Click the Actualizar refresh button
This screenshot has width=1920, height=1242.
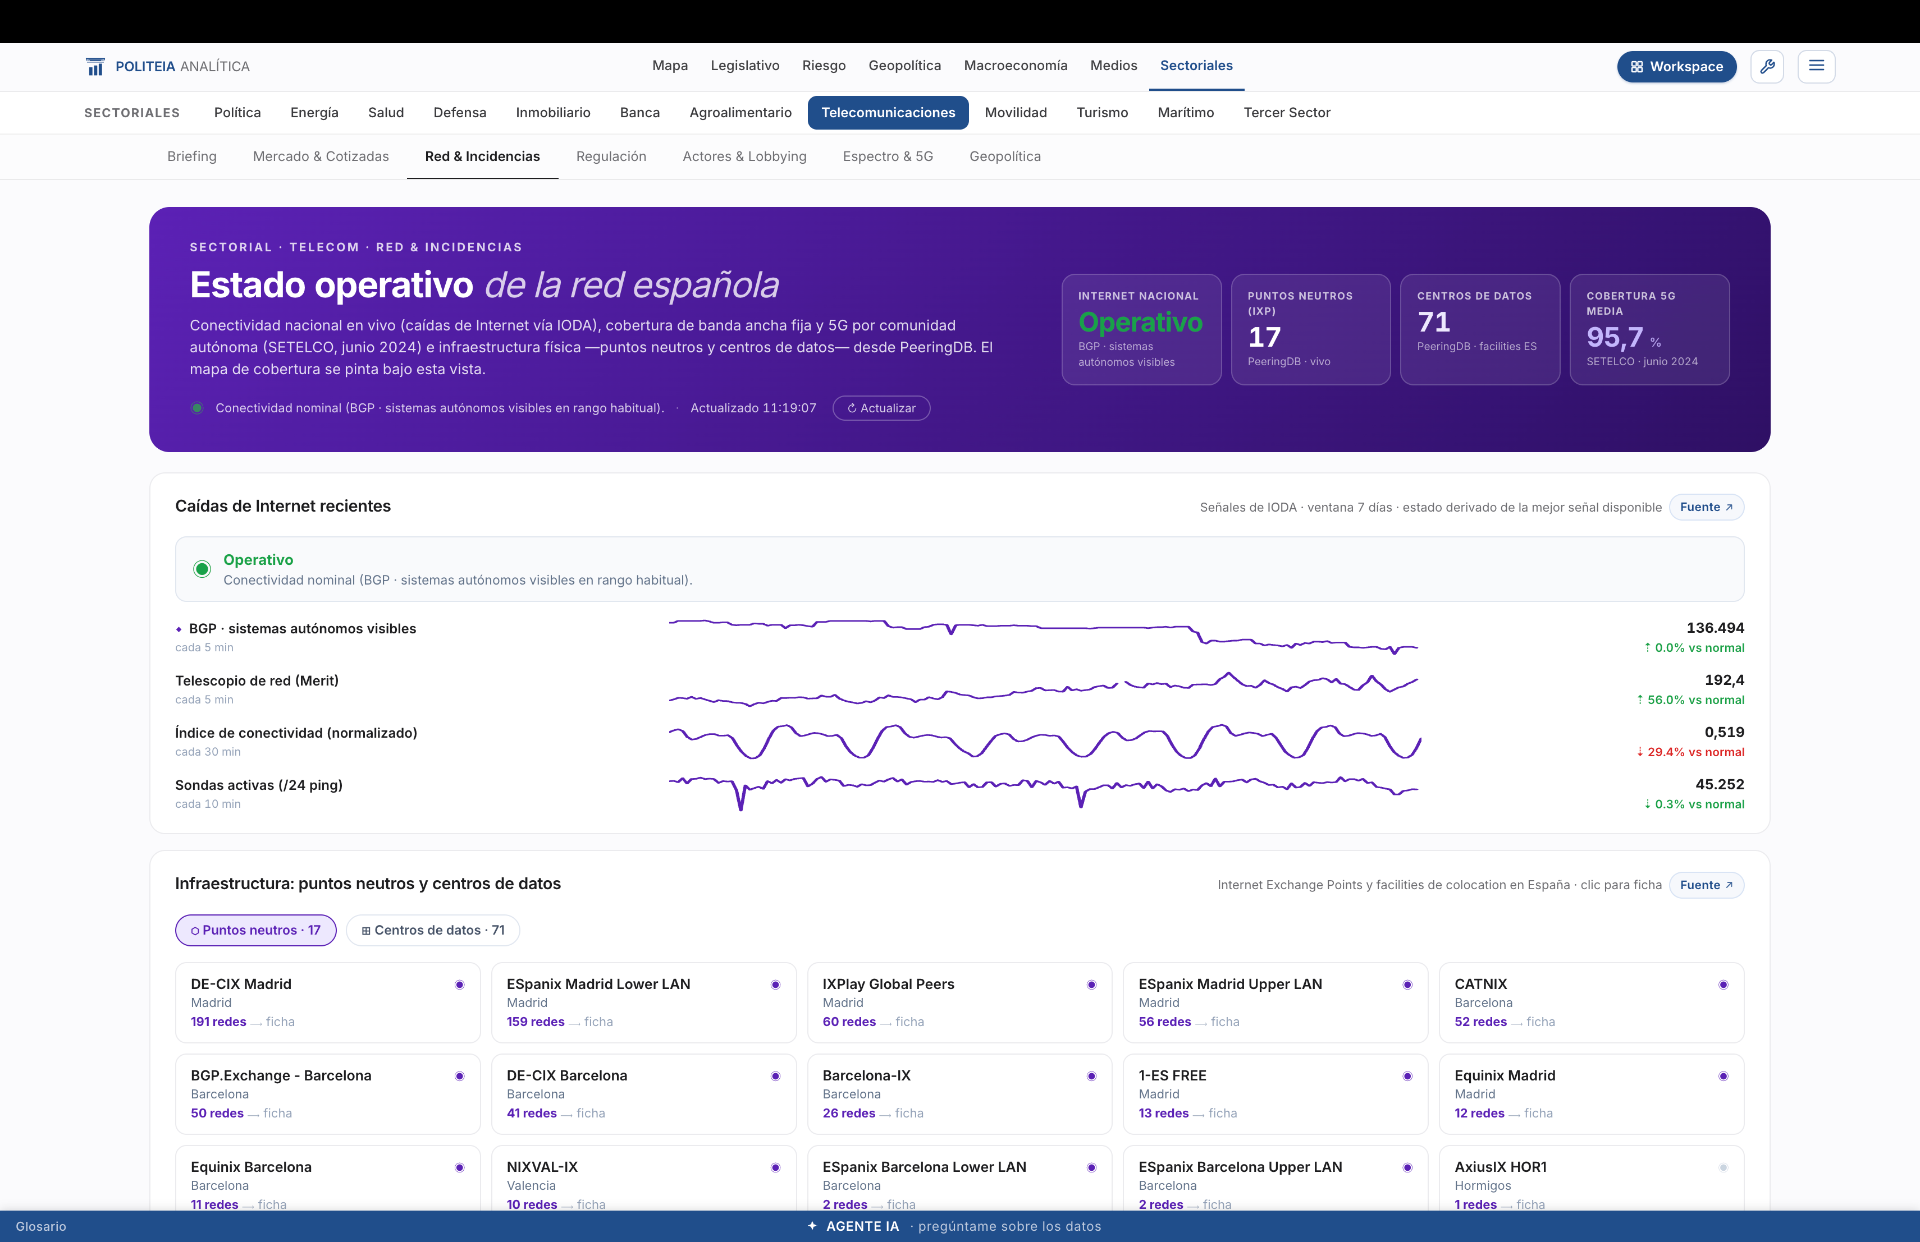click(881, 408)
